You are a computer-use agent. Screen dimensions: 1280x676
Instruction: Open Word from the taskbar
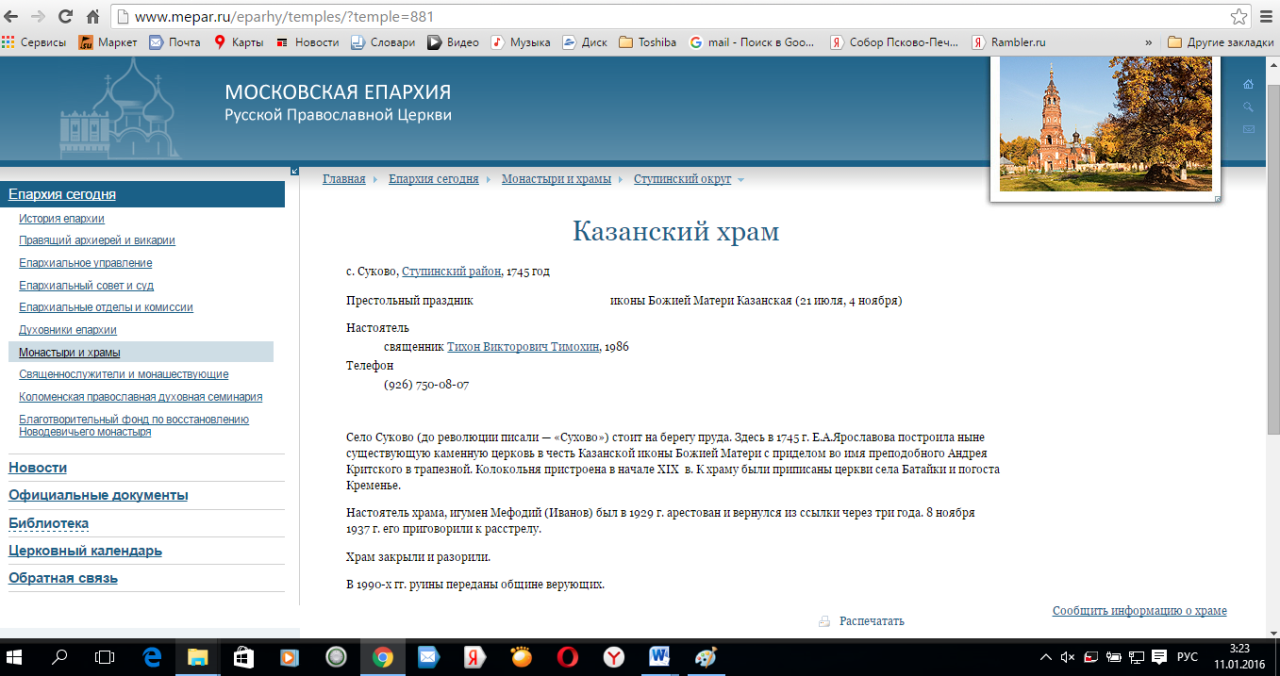pos(659,657)
